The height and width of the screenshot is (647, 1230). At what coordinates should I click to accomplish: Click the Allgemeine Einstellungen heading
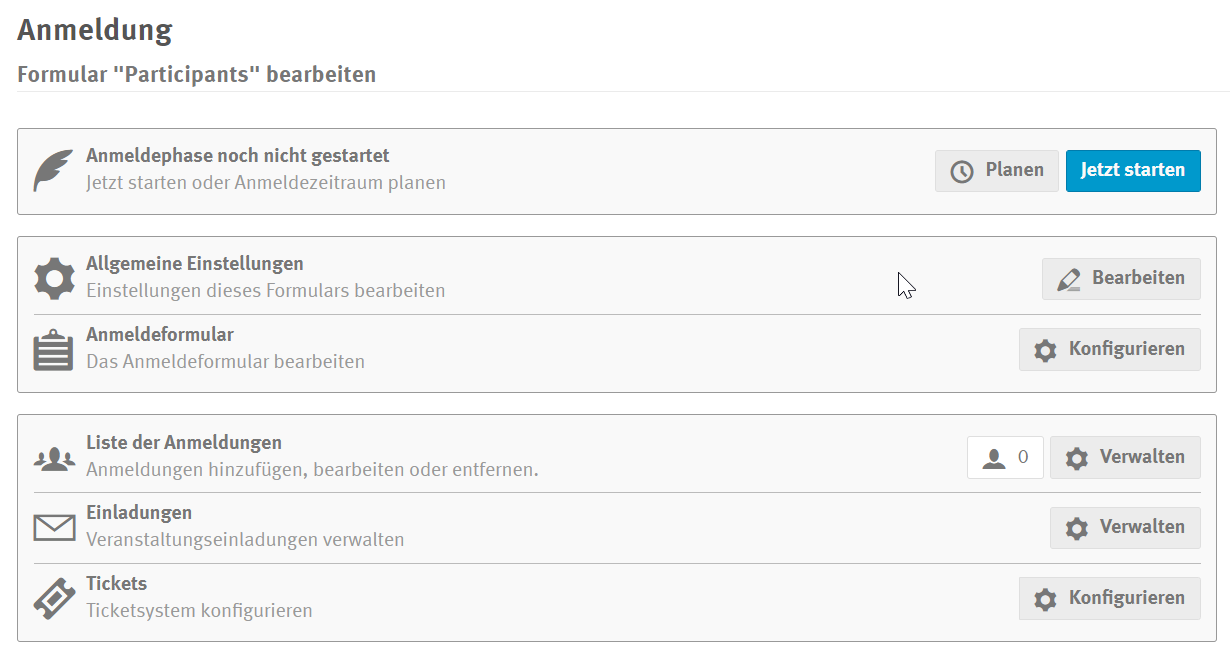click(x=194, y=264)
